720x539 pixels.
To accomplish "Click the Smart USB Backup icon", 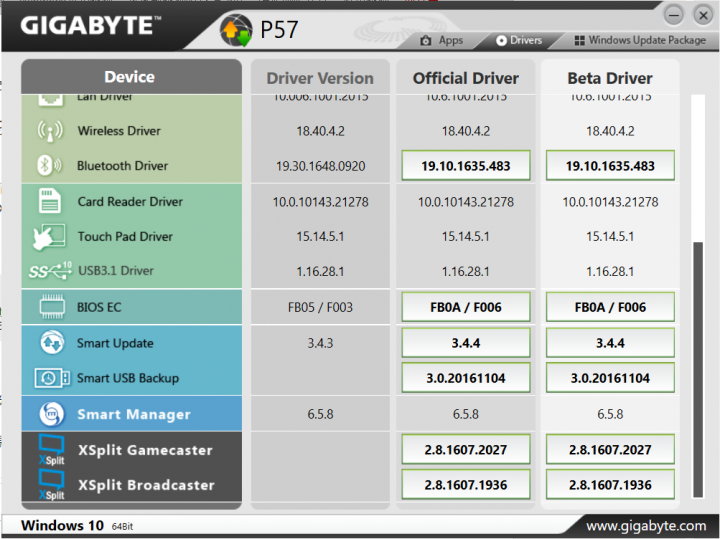I will pos(52,378).
